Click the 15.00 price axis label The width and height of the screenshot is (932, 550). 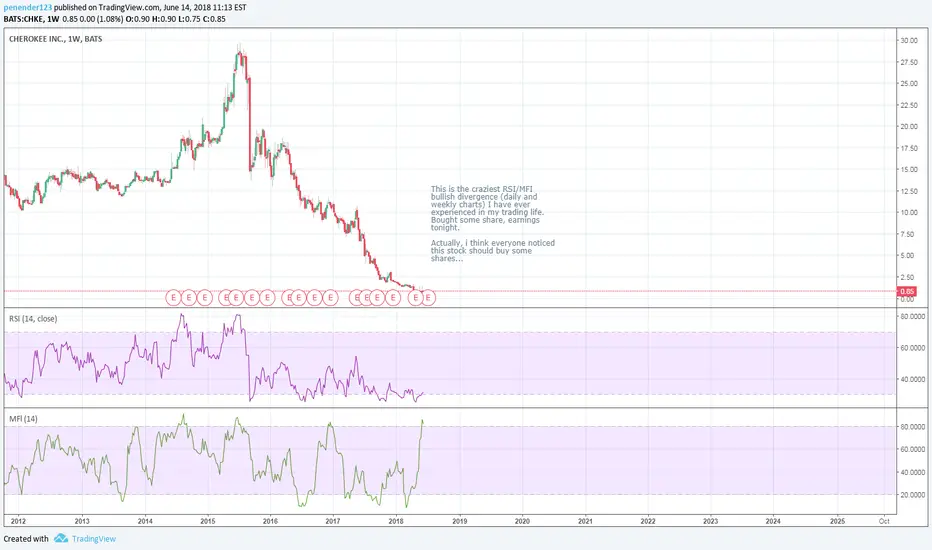click(x=909, y=169)
